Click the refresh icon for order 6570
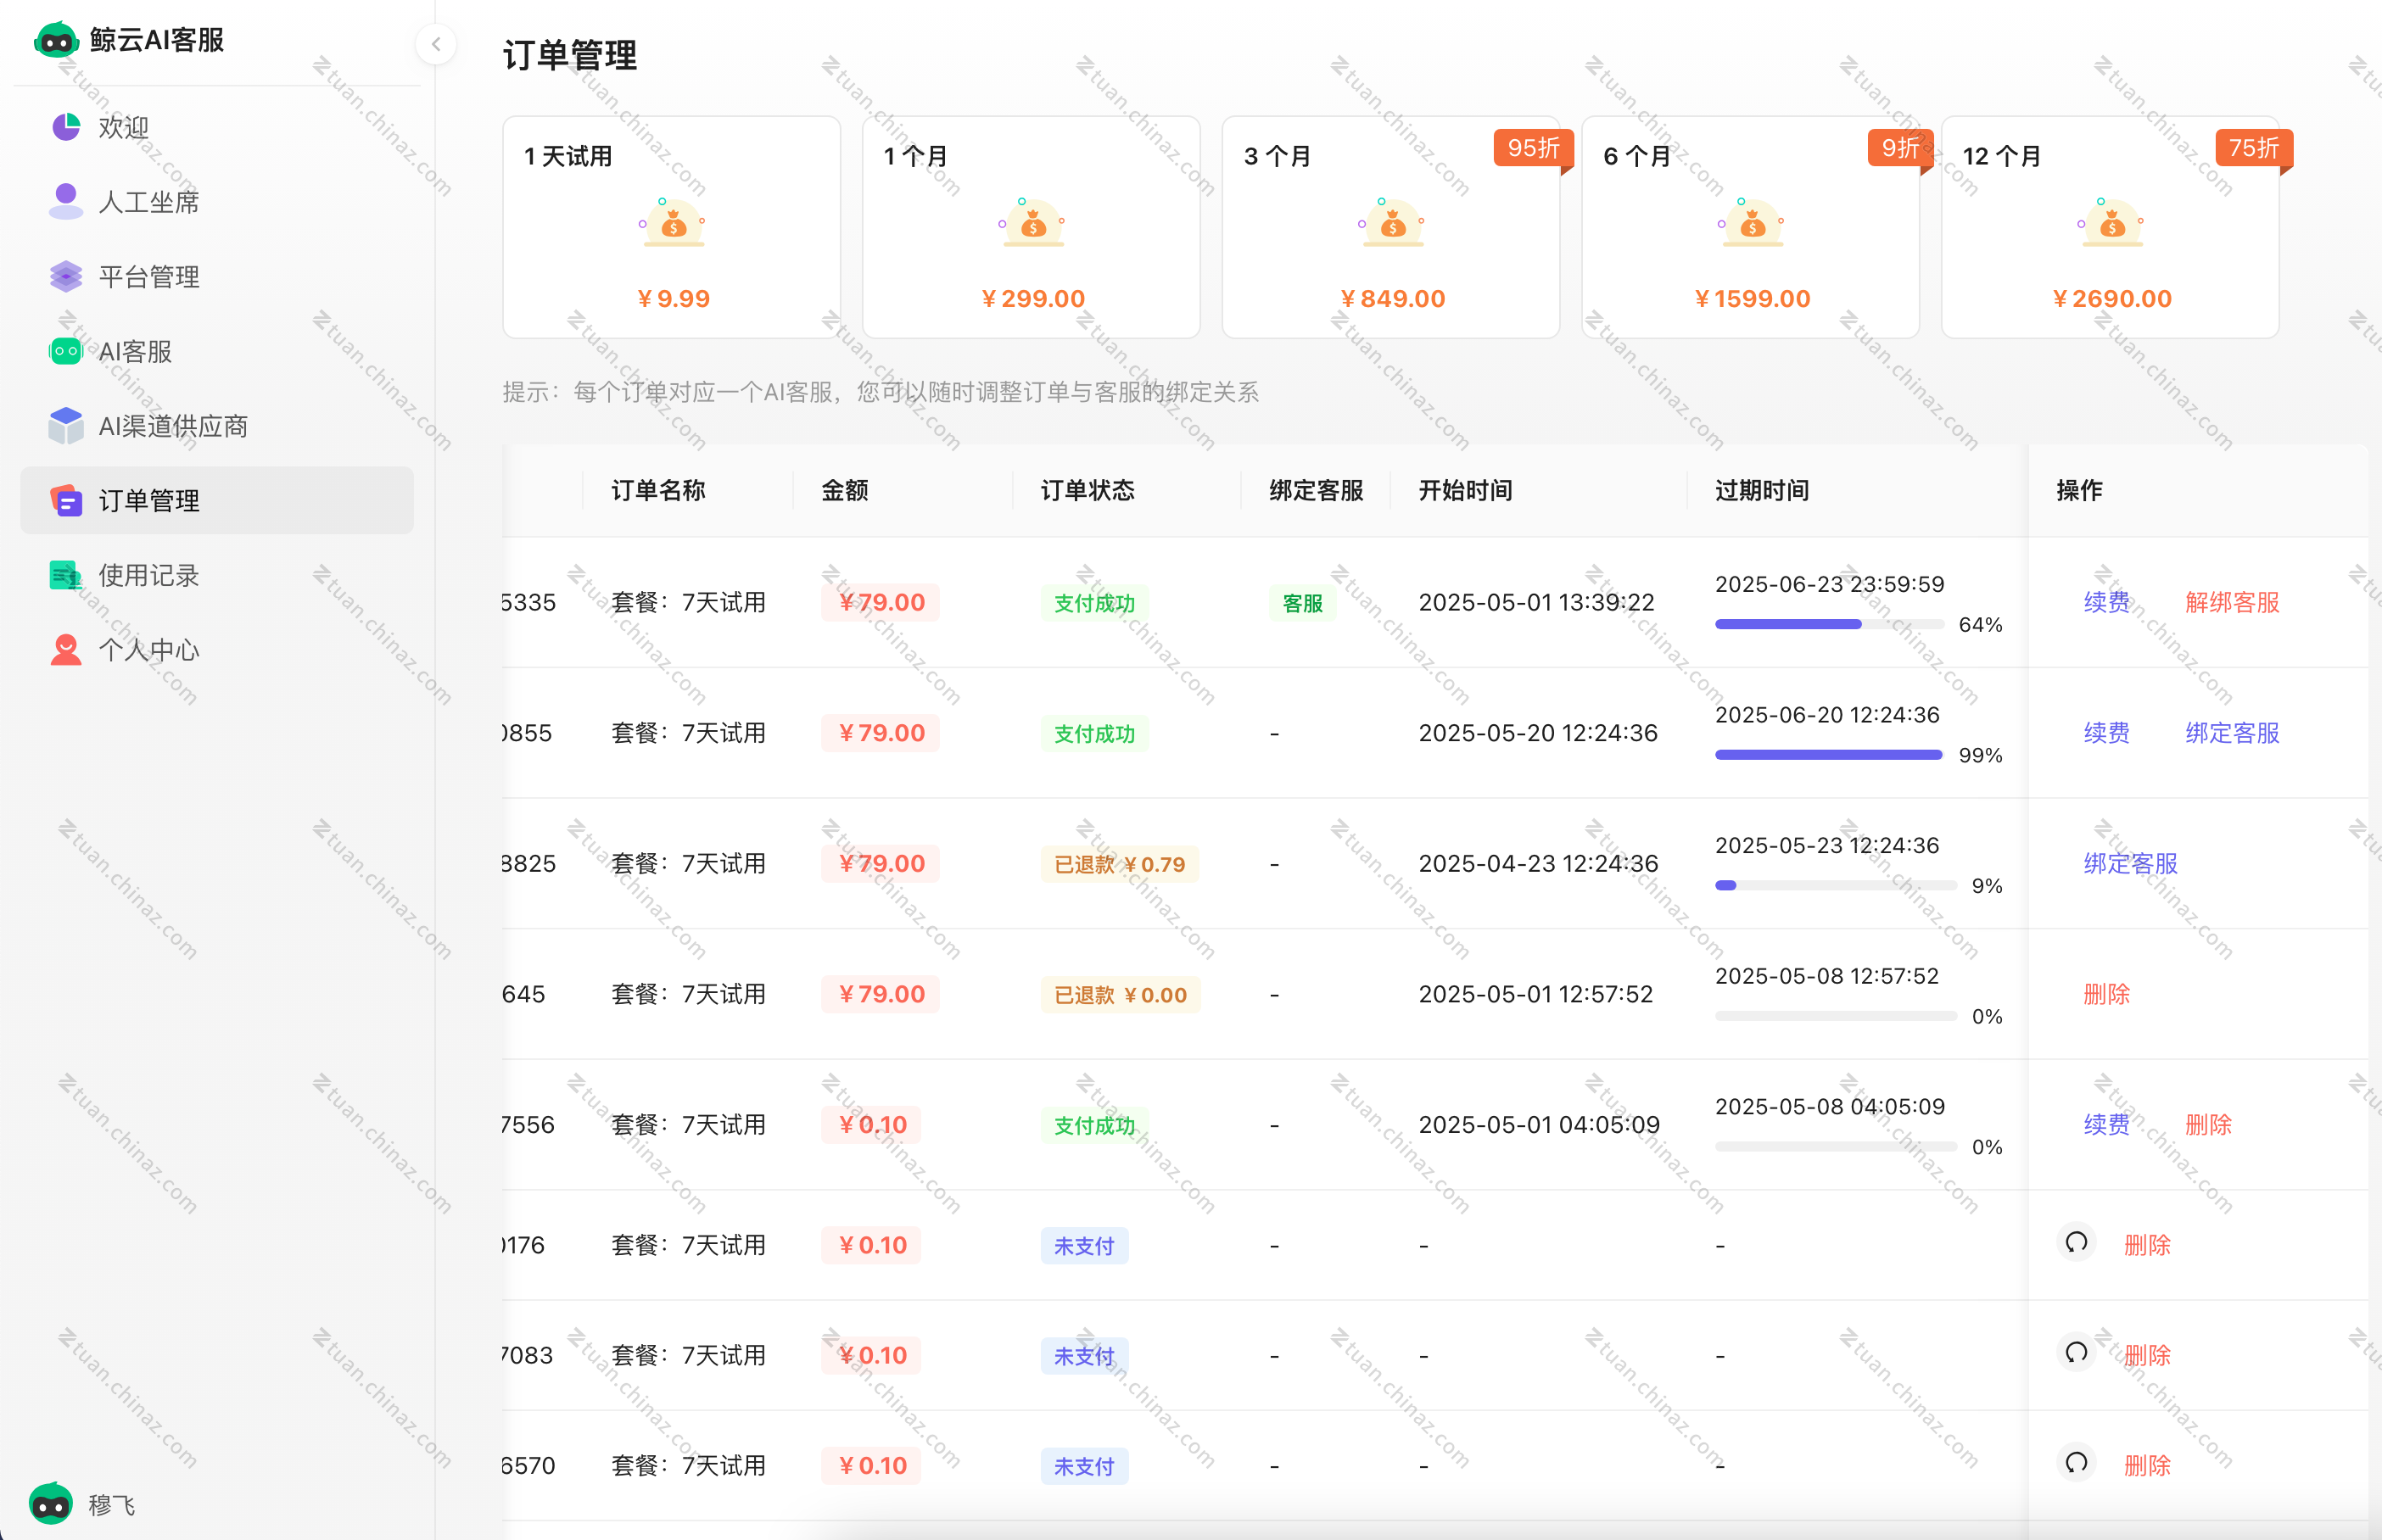 point(2077,1464)
